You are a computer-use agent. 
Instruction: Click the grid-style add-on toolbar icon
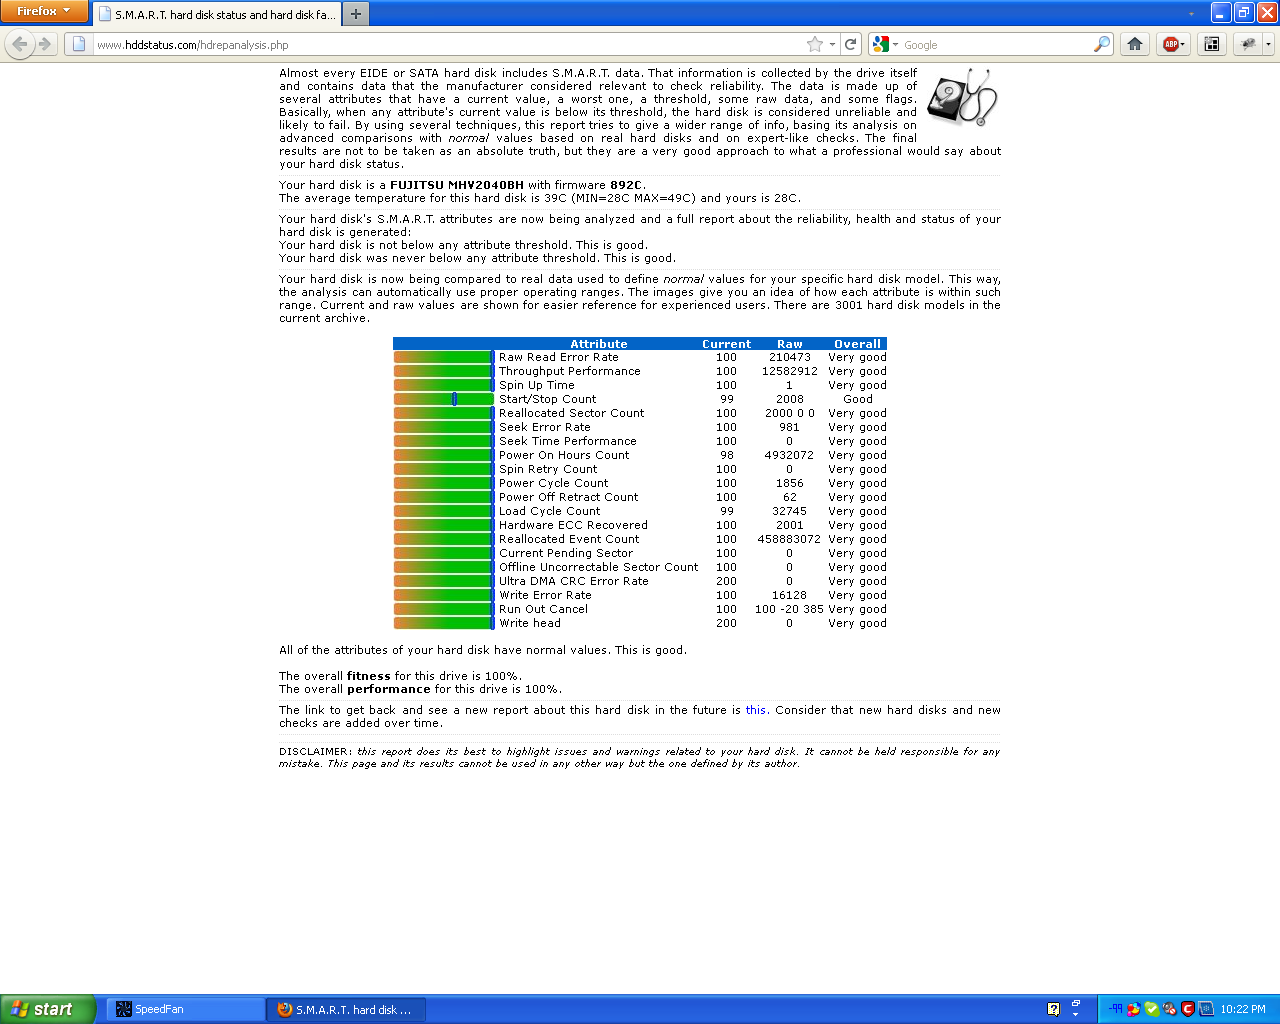click(1212, 44)
